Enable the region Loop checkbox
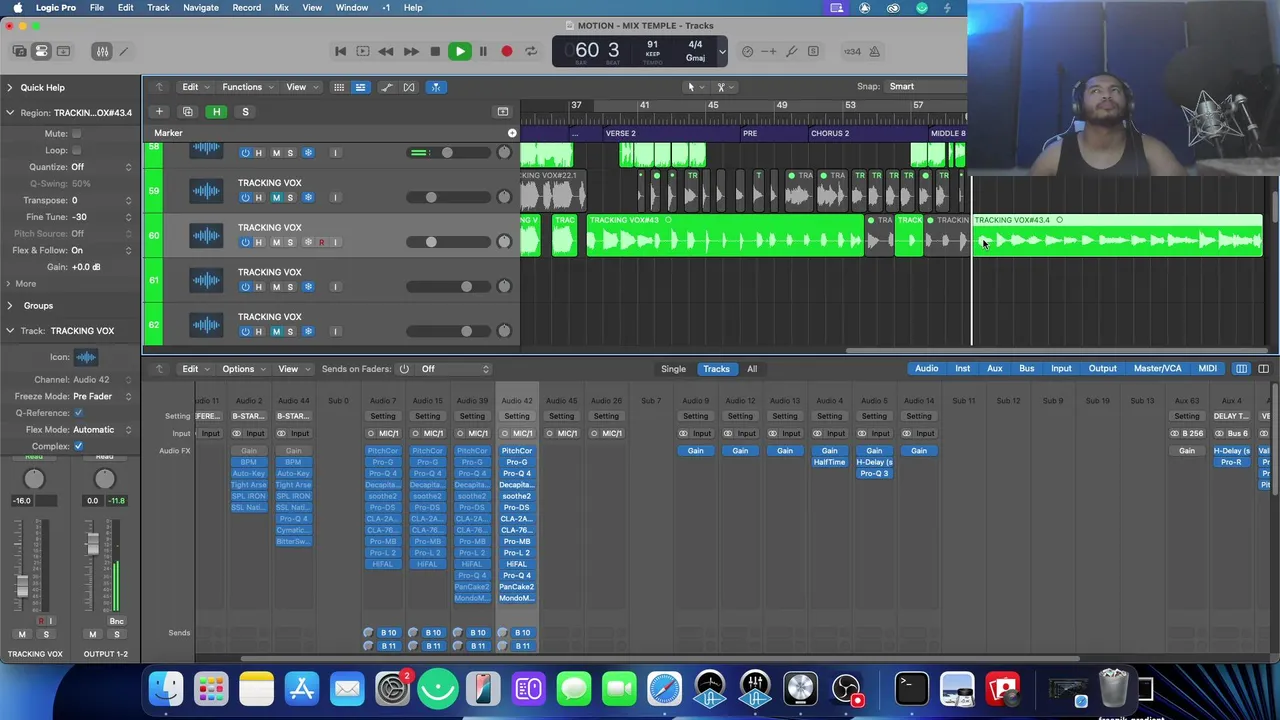This screenshot has height=720, width=1280. 76,150
